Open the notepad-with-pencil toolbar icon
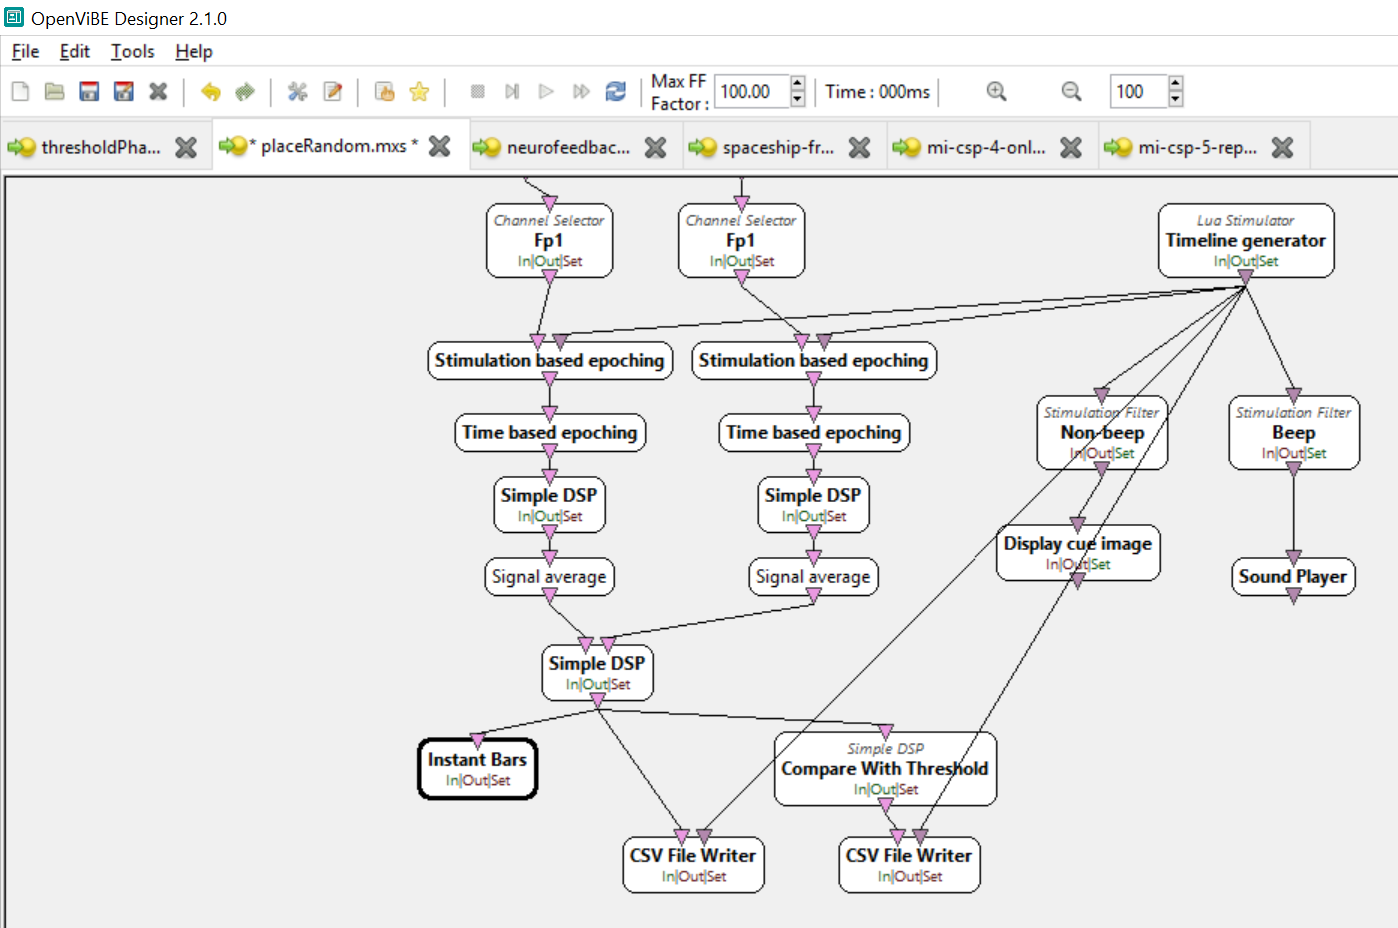 point(332,92)
